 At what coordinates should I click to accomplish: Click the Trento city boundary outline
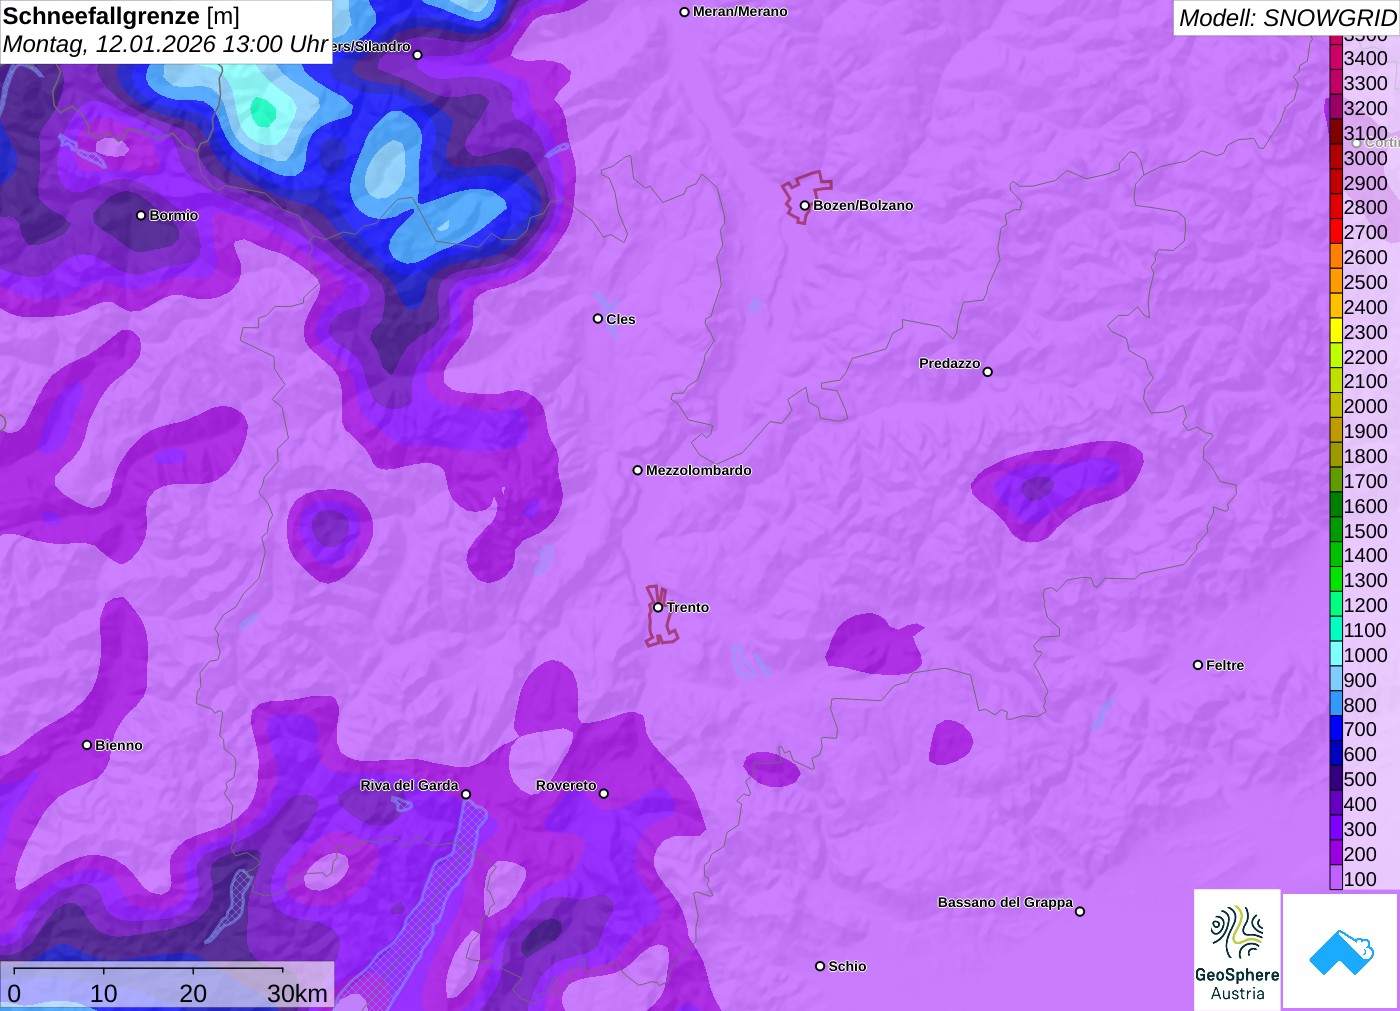[x=660, y=616]
